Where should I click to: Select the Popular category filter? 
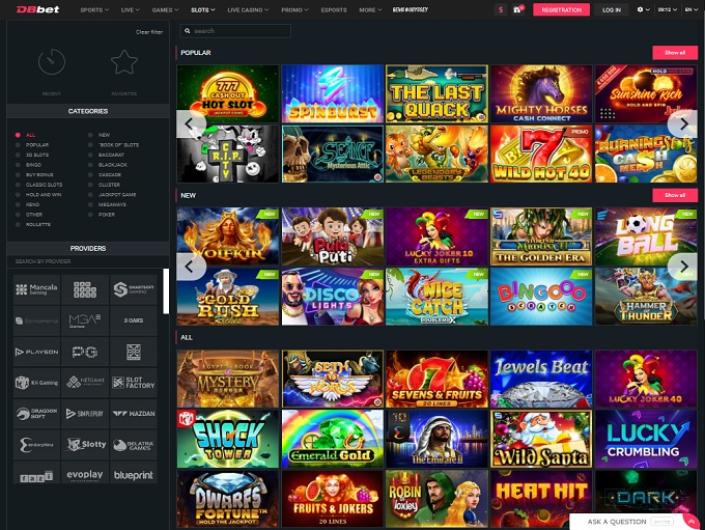pyautogui.click(x=36, y=145)
